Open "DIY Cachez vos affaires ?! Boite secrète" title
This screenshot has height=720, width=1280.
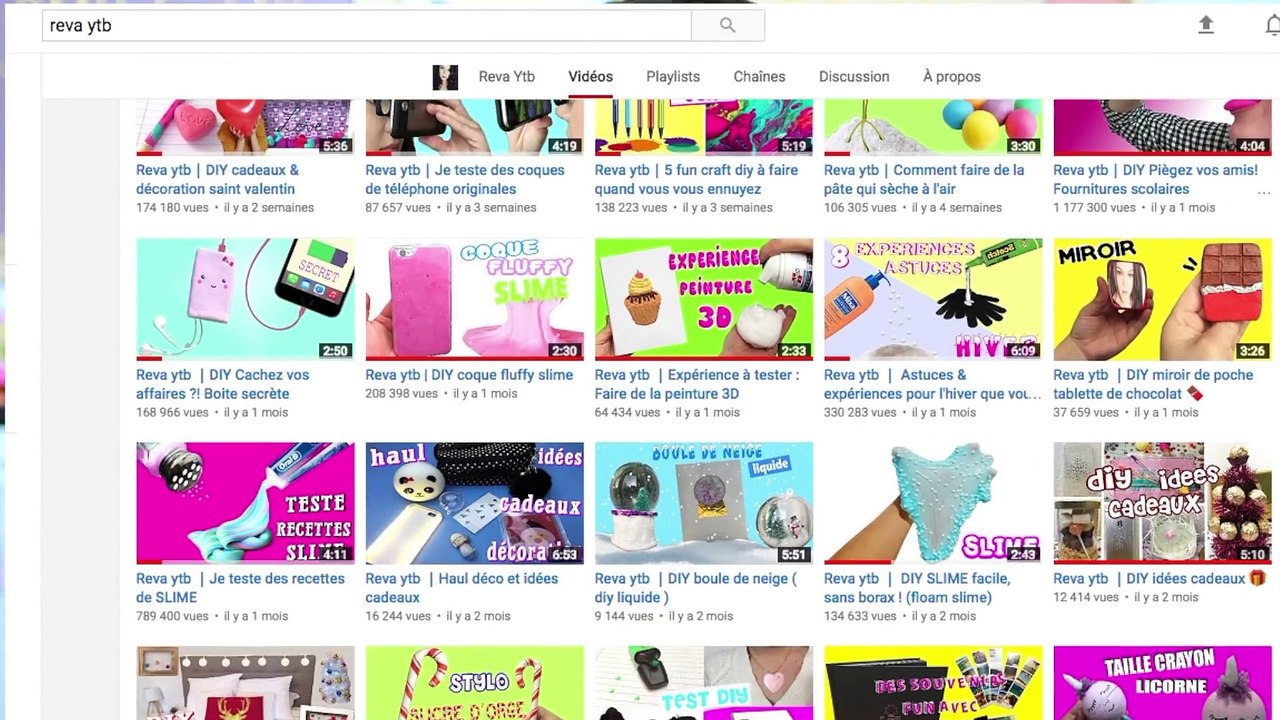[222, 384]
